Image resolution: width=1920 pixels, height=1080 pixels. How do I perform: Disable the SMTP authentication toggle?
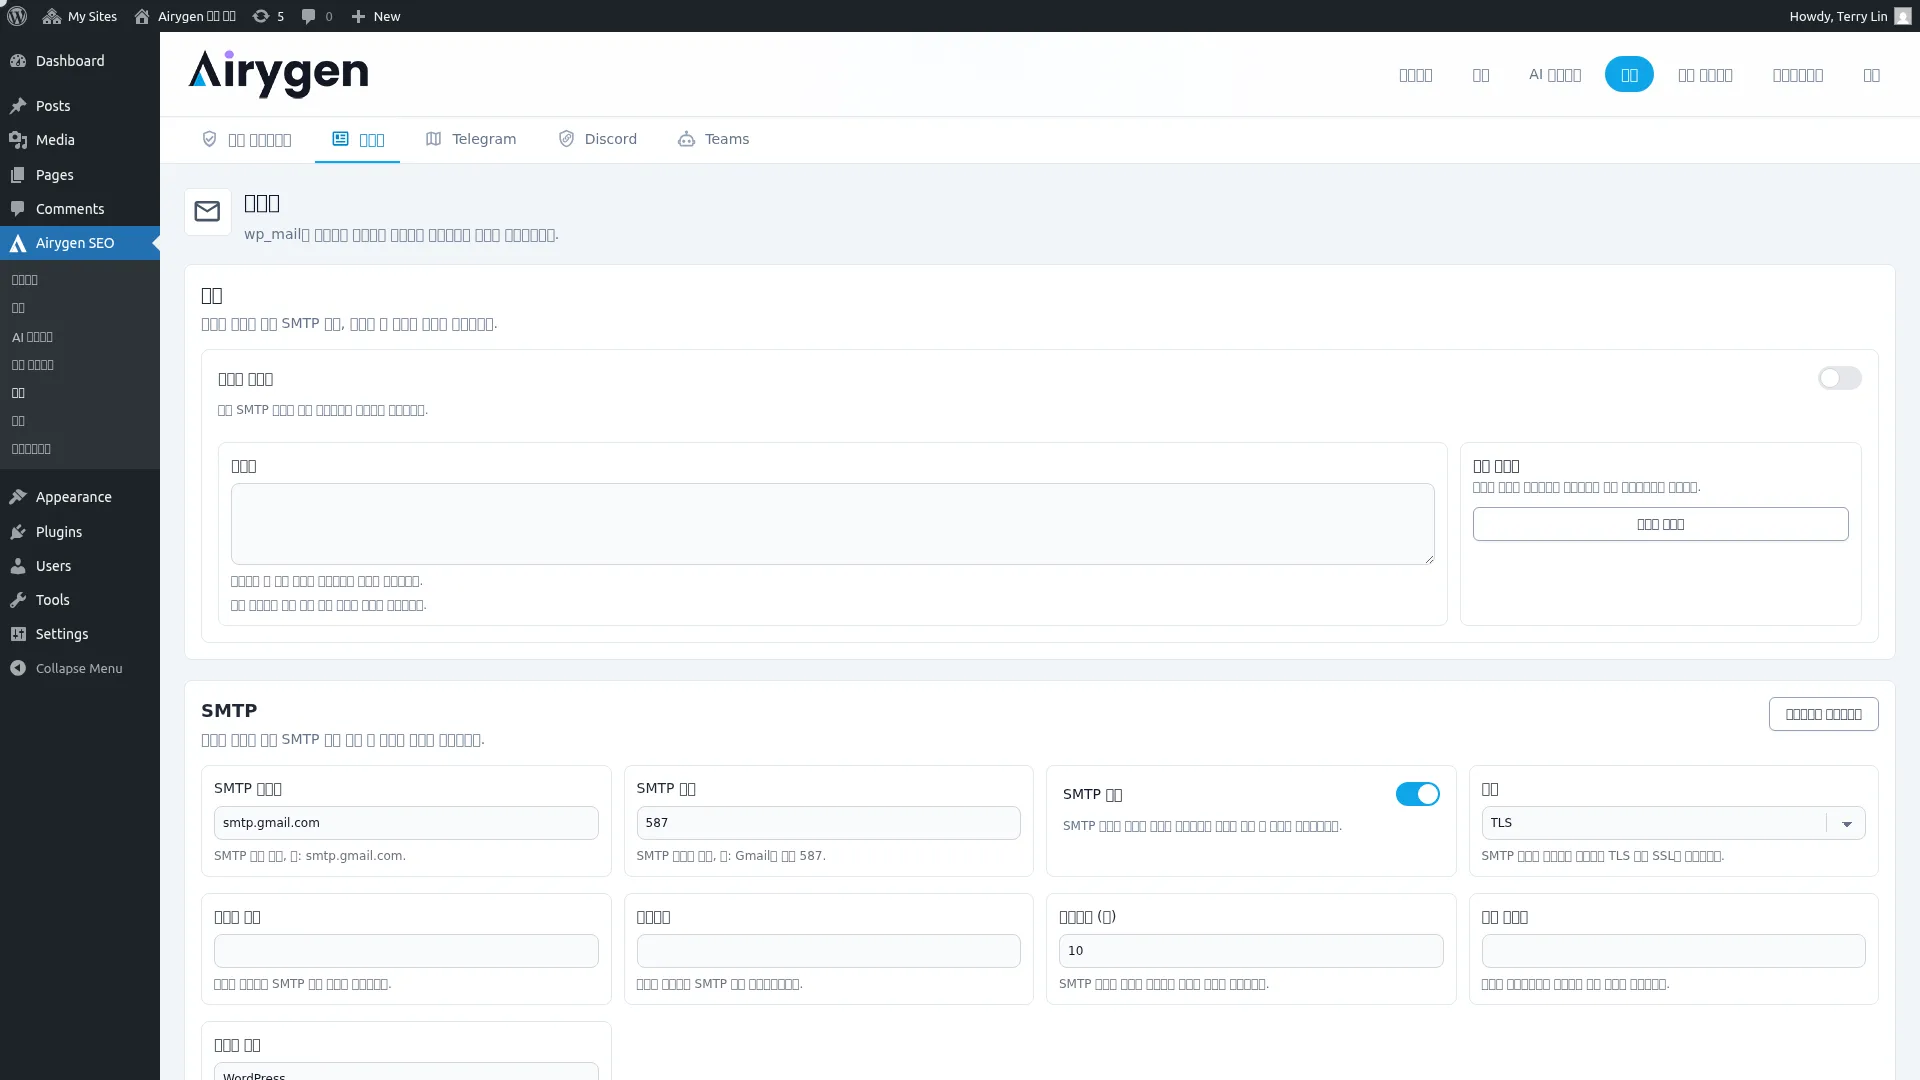pos(1417,794)
